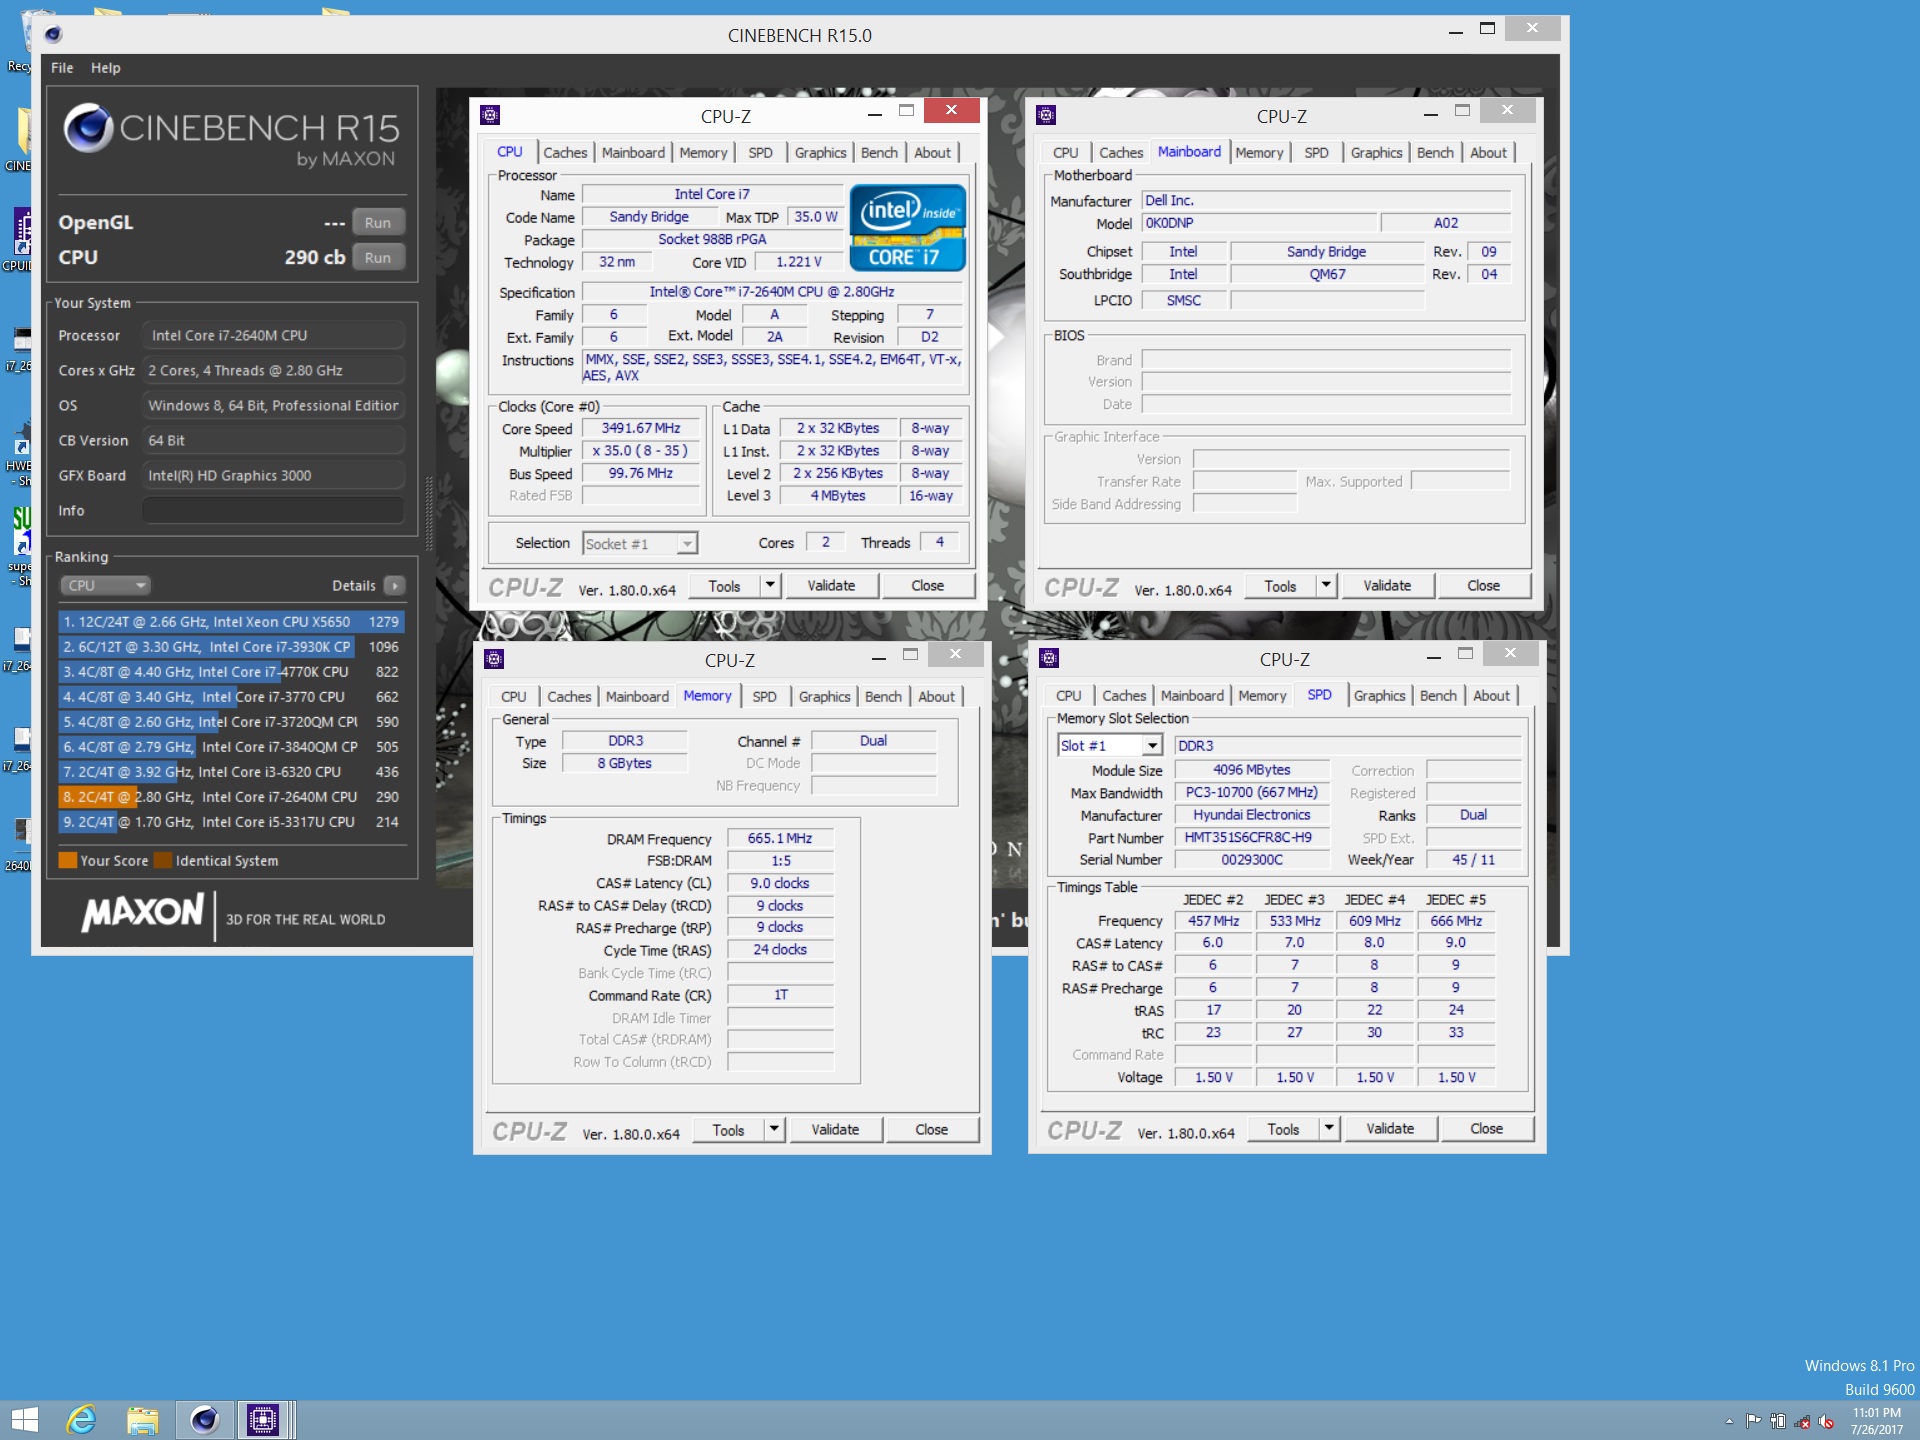Viewport: 1920px width, 1440px height.
Task: Click Validate in SPD window
Action: tap(1390, 1128)
